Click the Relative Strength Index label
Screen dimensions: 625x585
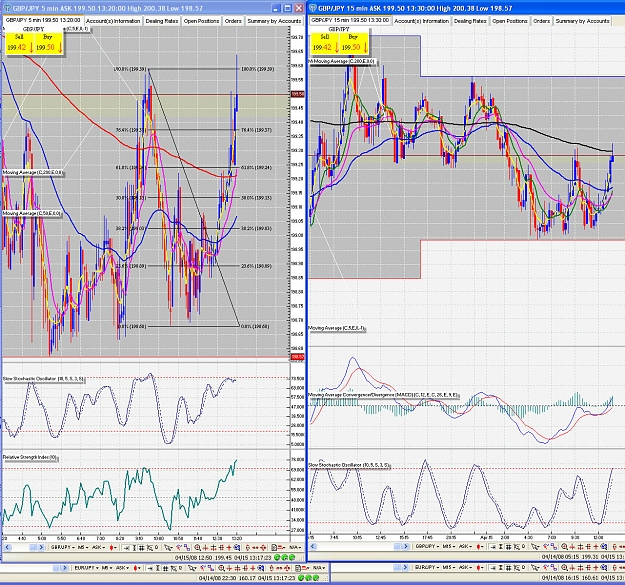(30, 458)
